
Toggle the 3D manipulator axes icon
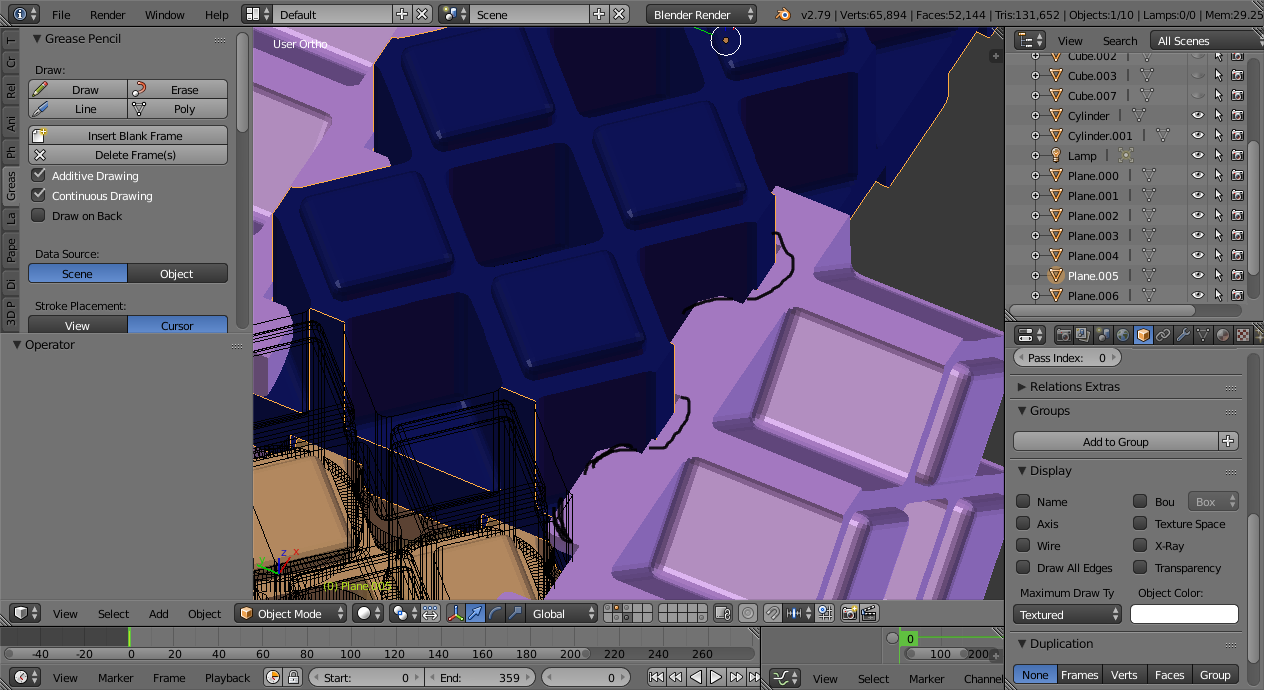pos(456,614)
